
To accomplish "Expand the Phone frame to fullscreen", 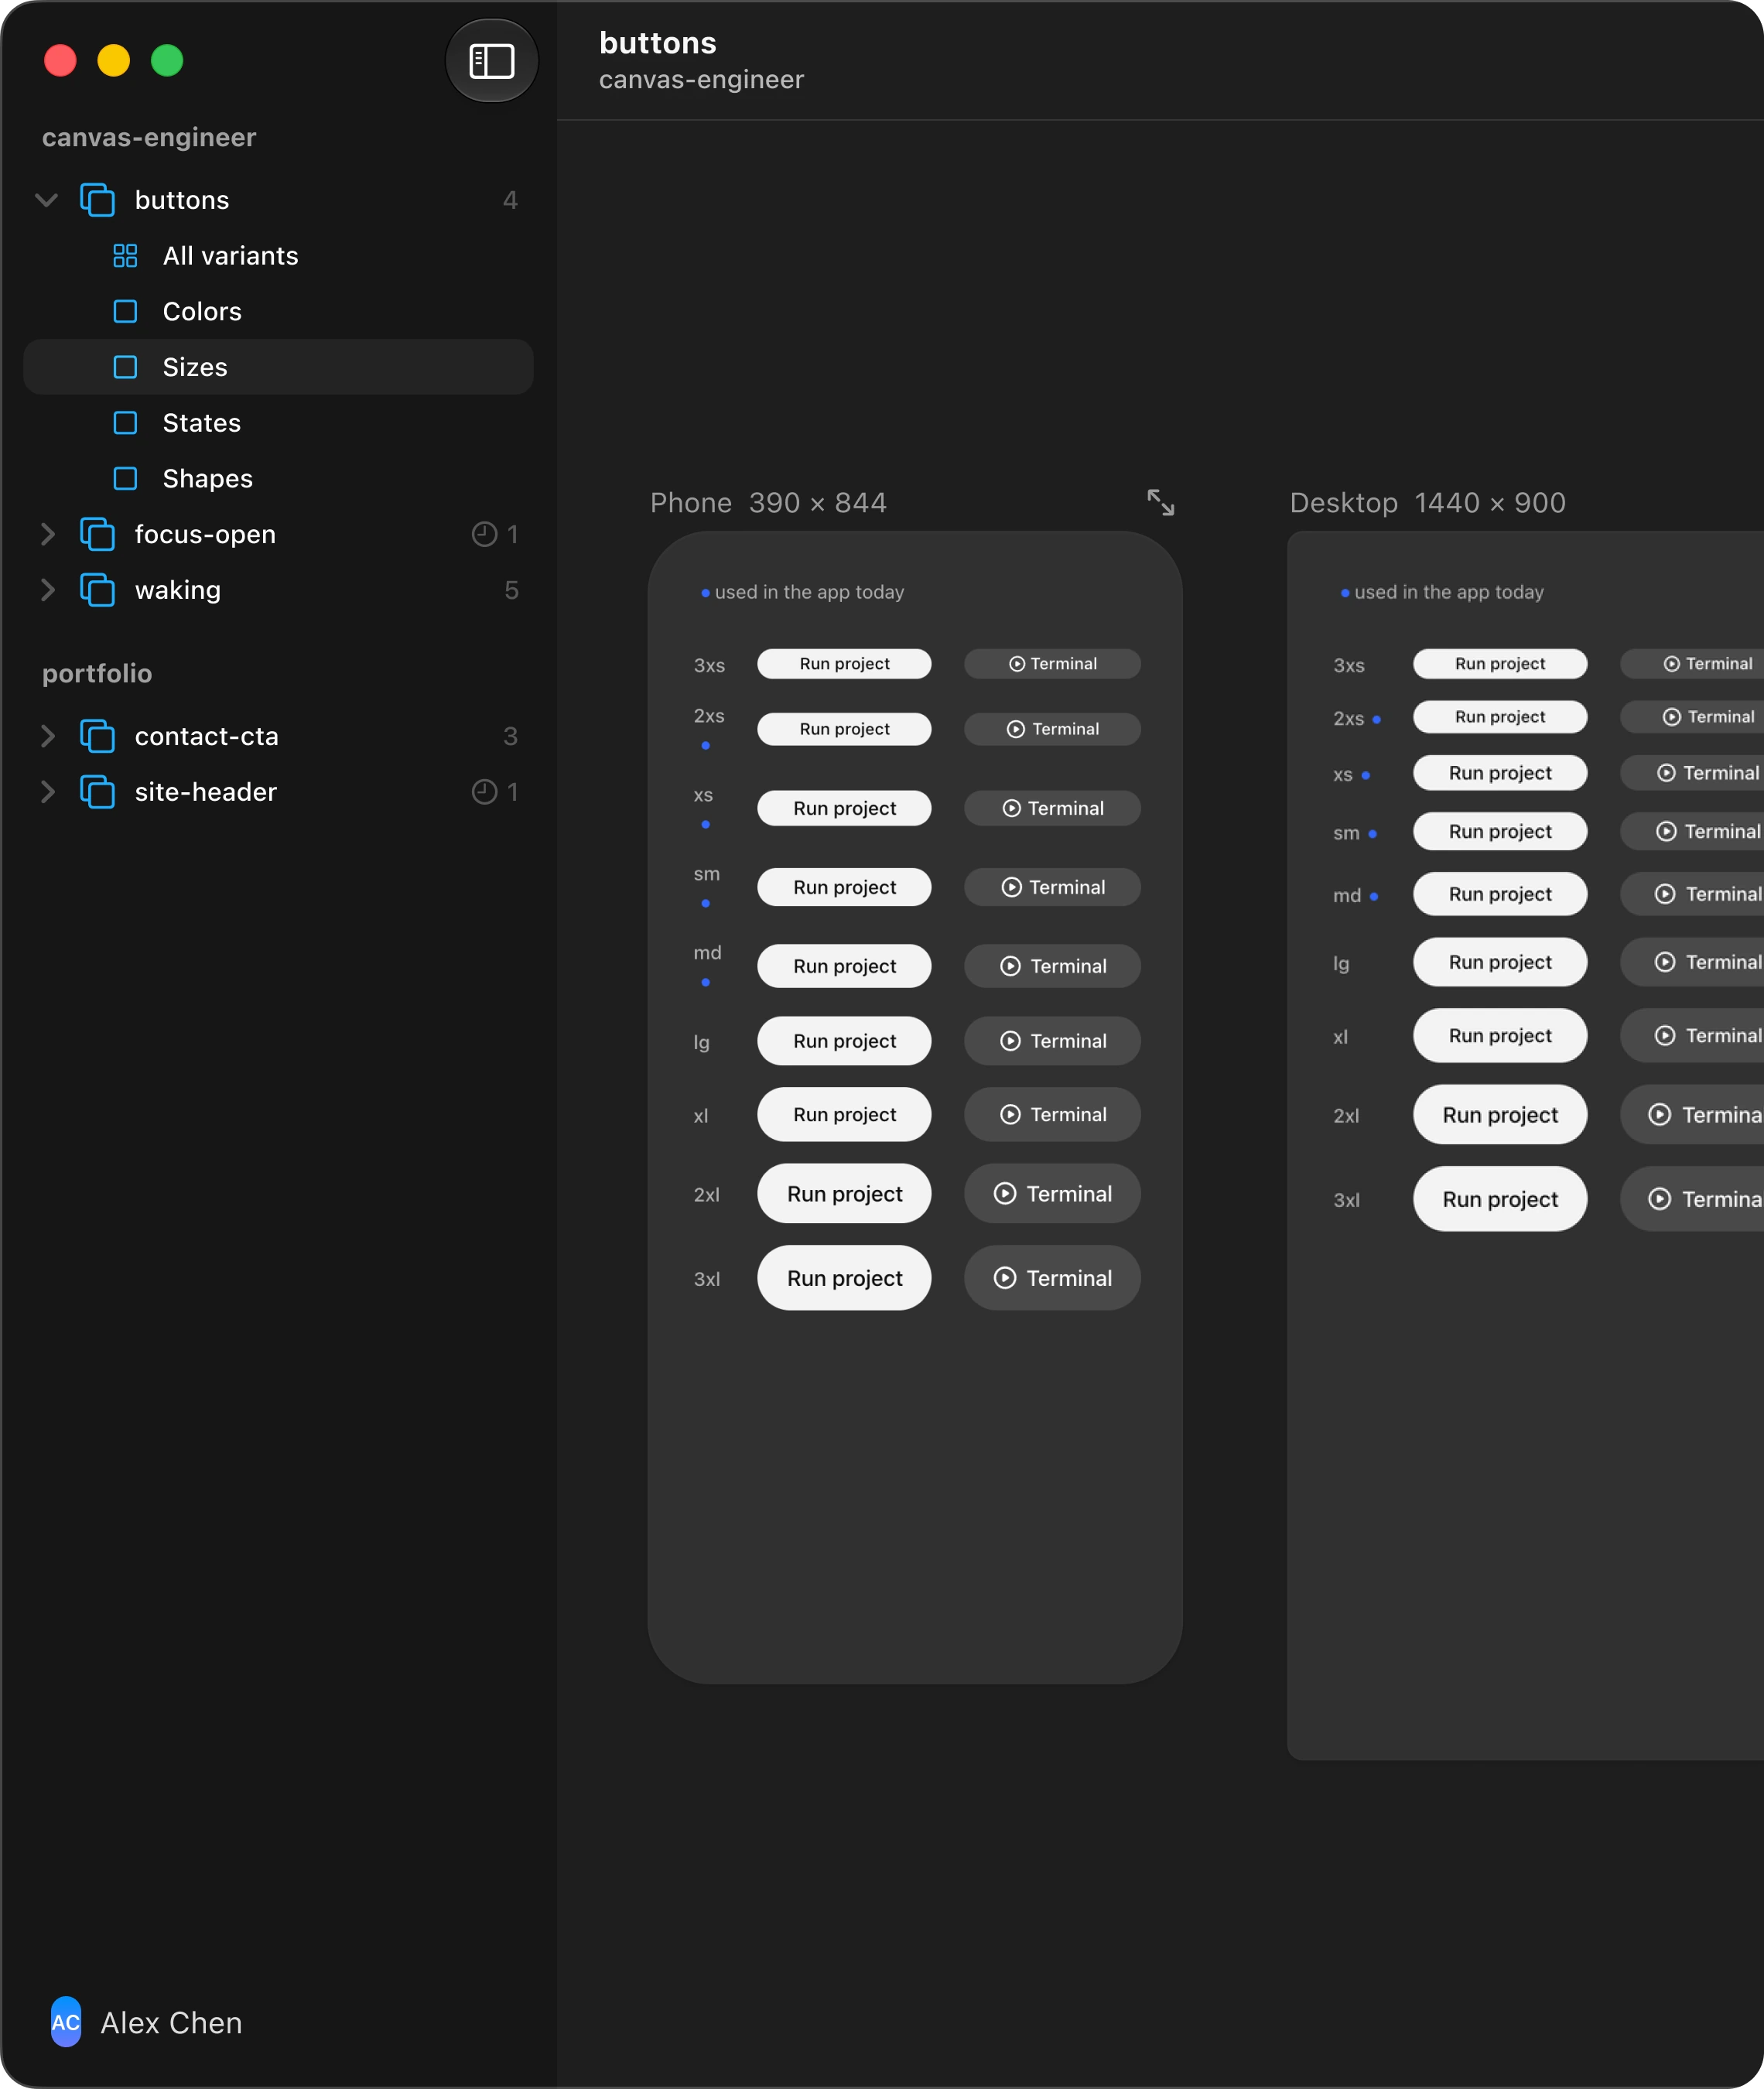I will tap(1160, 502).
